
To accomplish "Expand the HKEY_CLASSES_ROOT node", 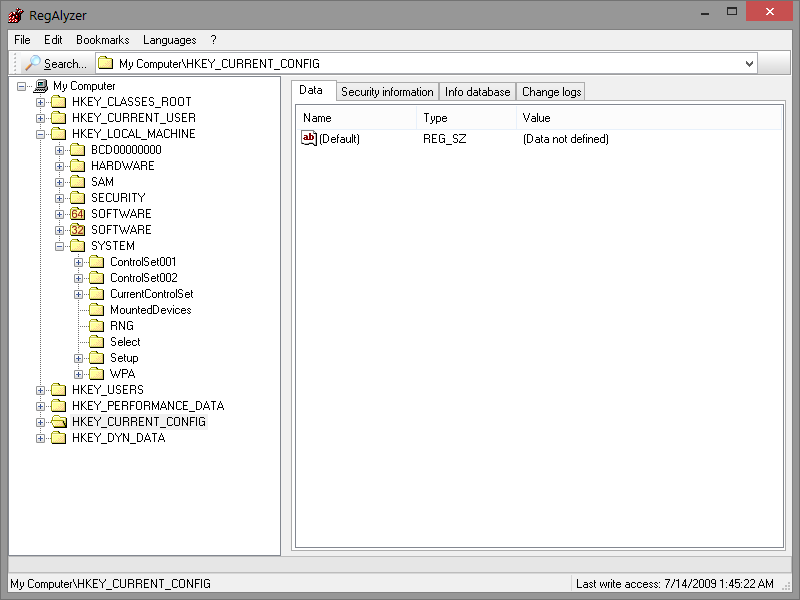I will pyautogui.click(x=40, y=102).
